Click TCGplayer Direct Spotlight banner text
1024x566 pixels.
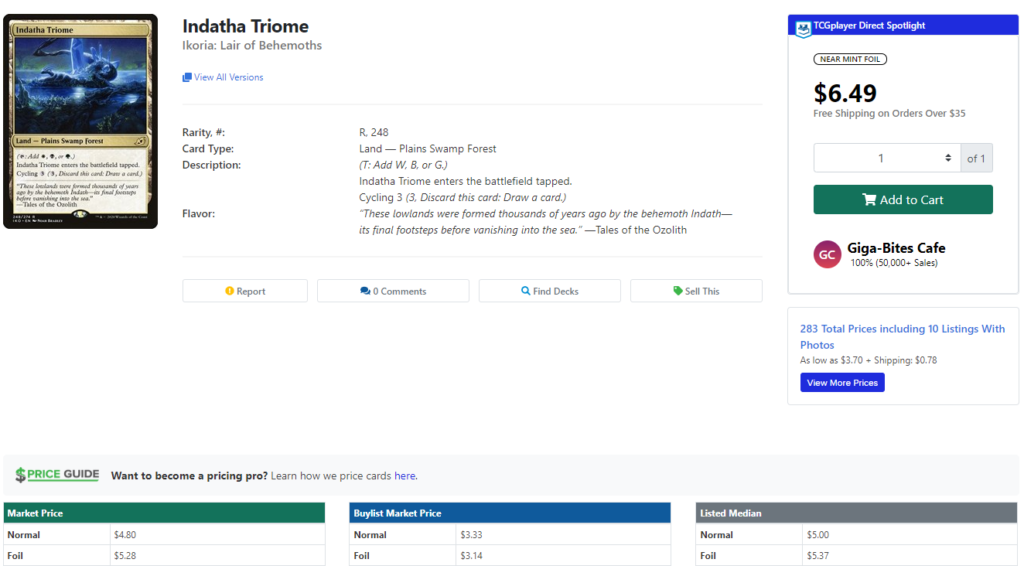[x=869, y=25]
